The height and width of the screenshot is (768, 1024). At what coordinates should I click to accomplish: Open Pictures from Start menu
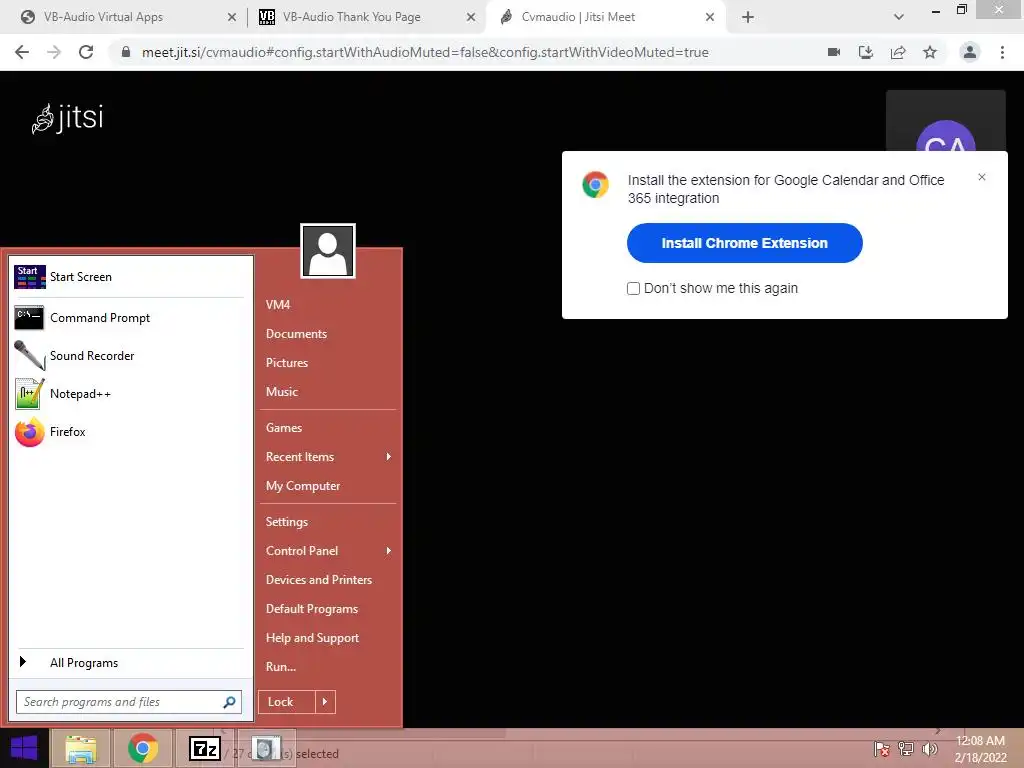click(287, 362)
